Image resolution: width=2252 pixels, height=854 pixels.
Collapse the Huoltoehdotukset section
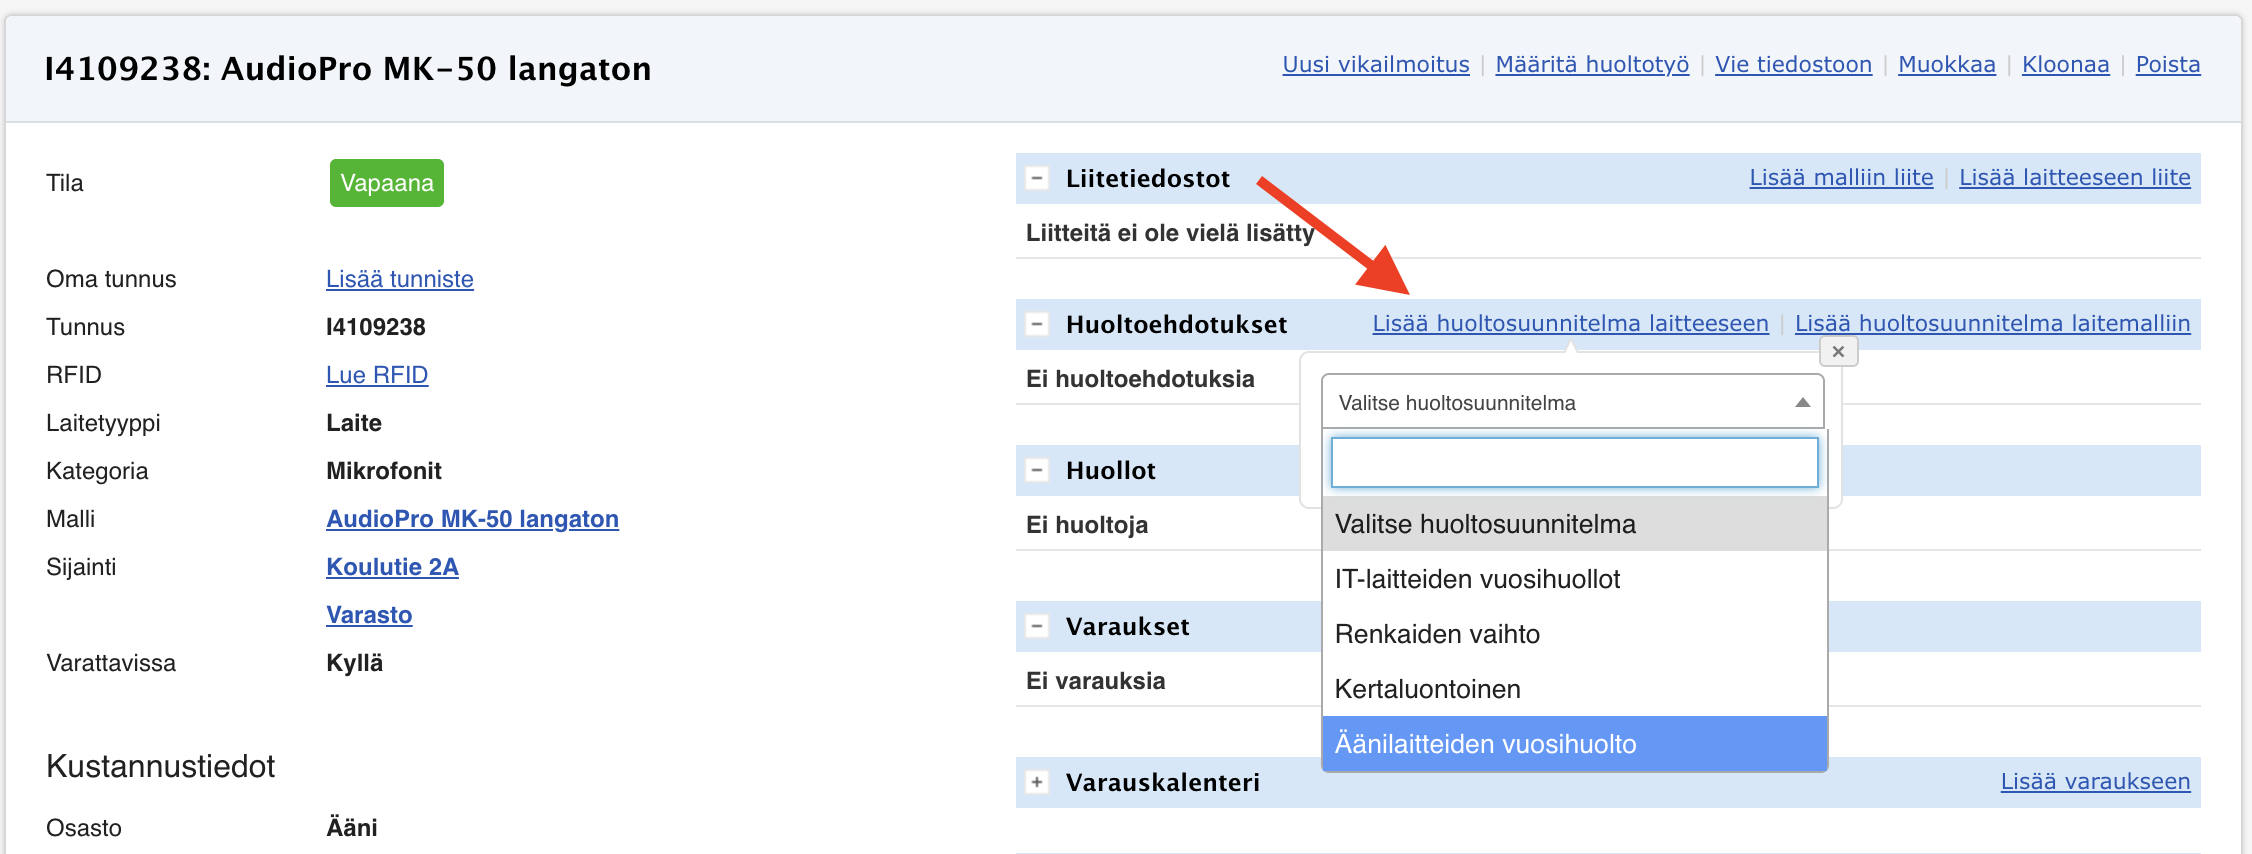click(x=1037, y=325)
